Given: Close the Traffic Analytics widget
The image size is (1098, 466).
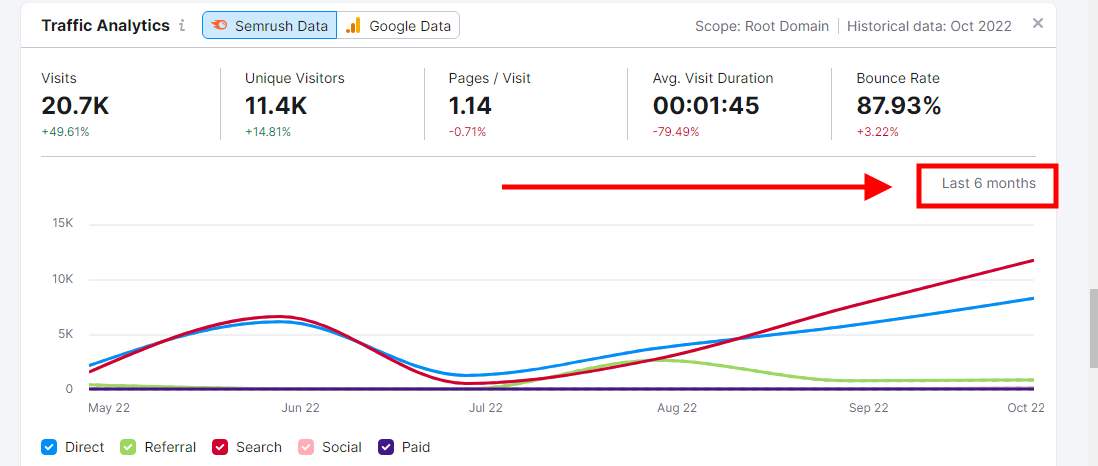Looking at the screenshot, I should pos(1038,23).
